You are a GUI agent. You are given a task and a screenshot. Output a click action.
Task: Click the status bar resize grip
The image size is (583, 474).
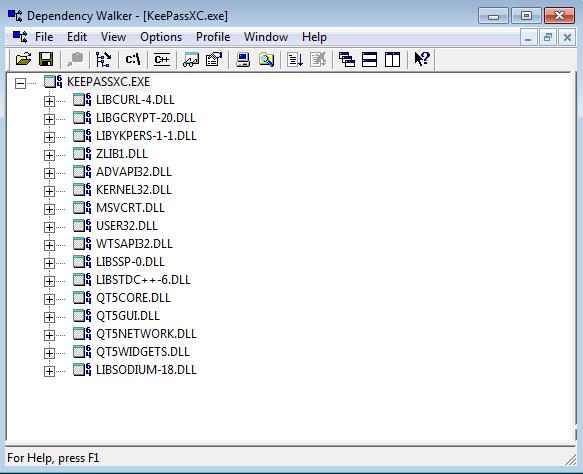pos(571,460)
